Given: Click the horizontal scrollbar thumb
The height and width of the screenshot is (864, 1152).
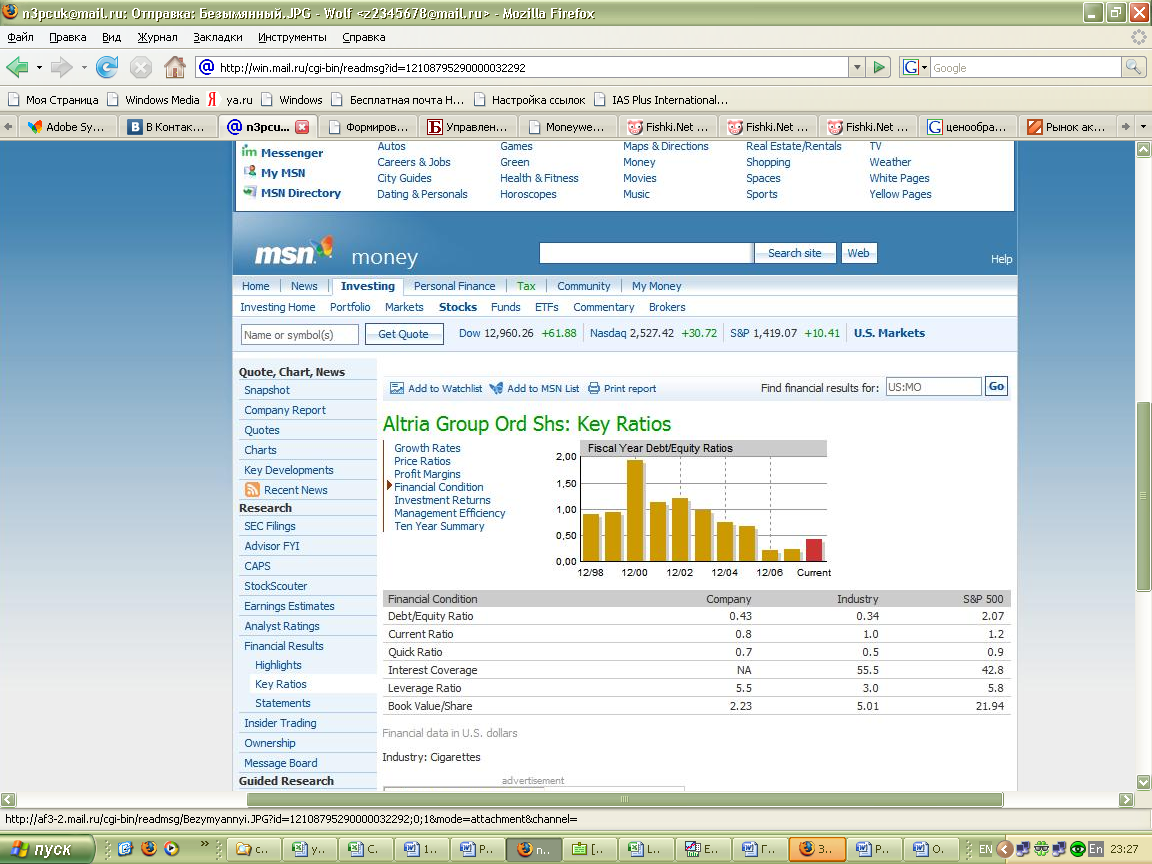Looking at the screenshot, I should coord(624,799).
